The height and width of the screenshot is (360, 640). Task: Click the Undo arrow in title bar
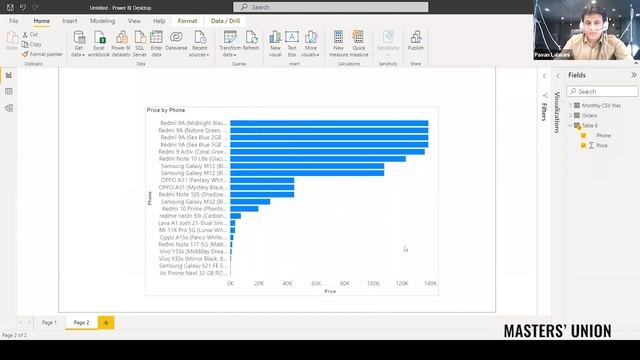coord(23,7)
